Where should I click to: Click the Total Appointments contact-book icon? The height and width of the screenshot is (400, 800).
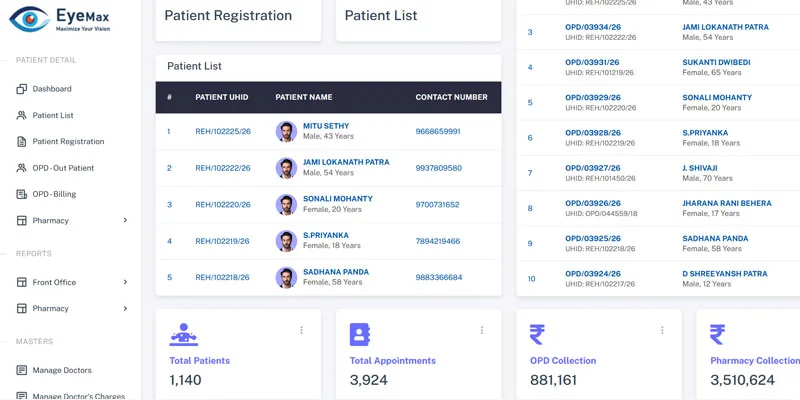click(360, 335)
